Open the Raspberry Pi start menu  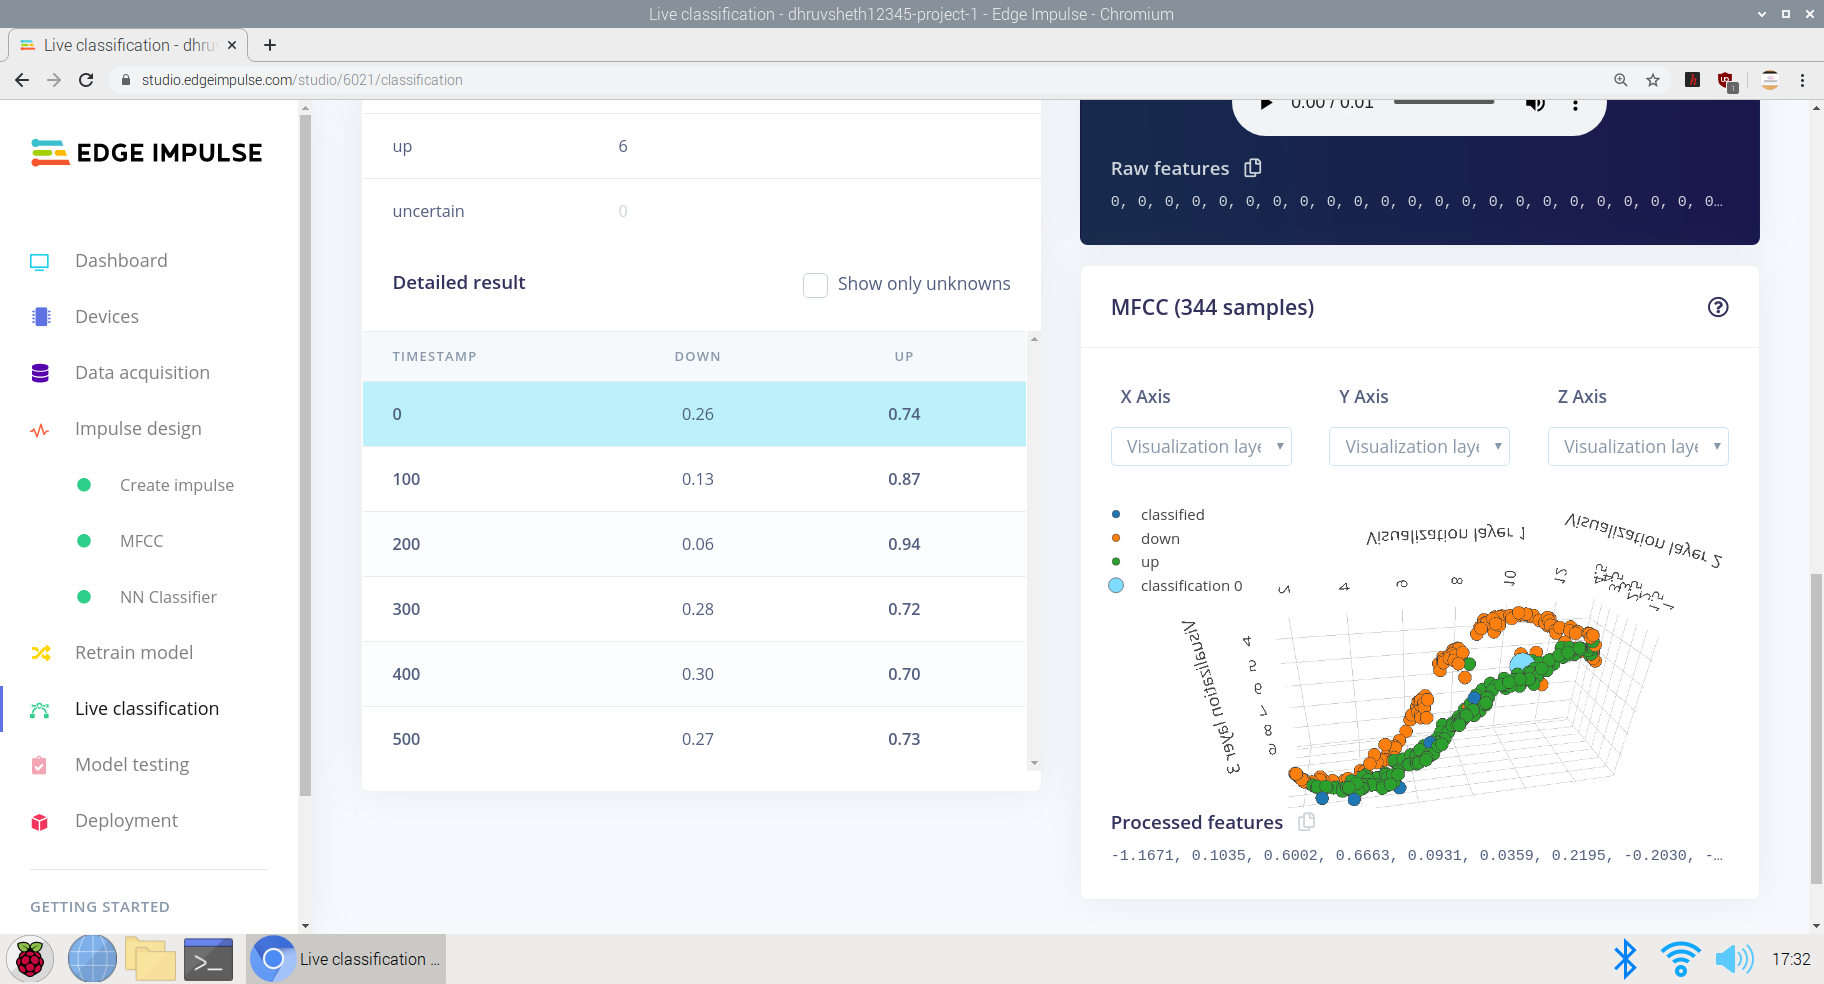[x=30, y=959]
